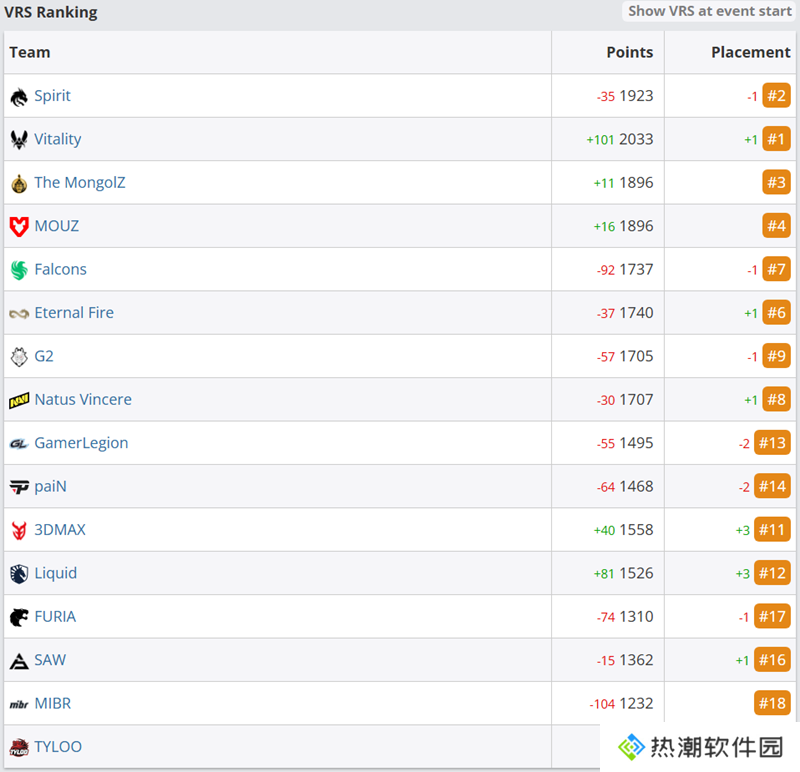Click the #6 placement badge
The width and height of the screenshot is (800, 772).
pos(777,312)
